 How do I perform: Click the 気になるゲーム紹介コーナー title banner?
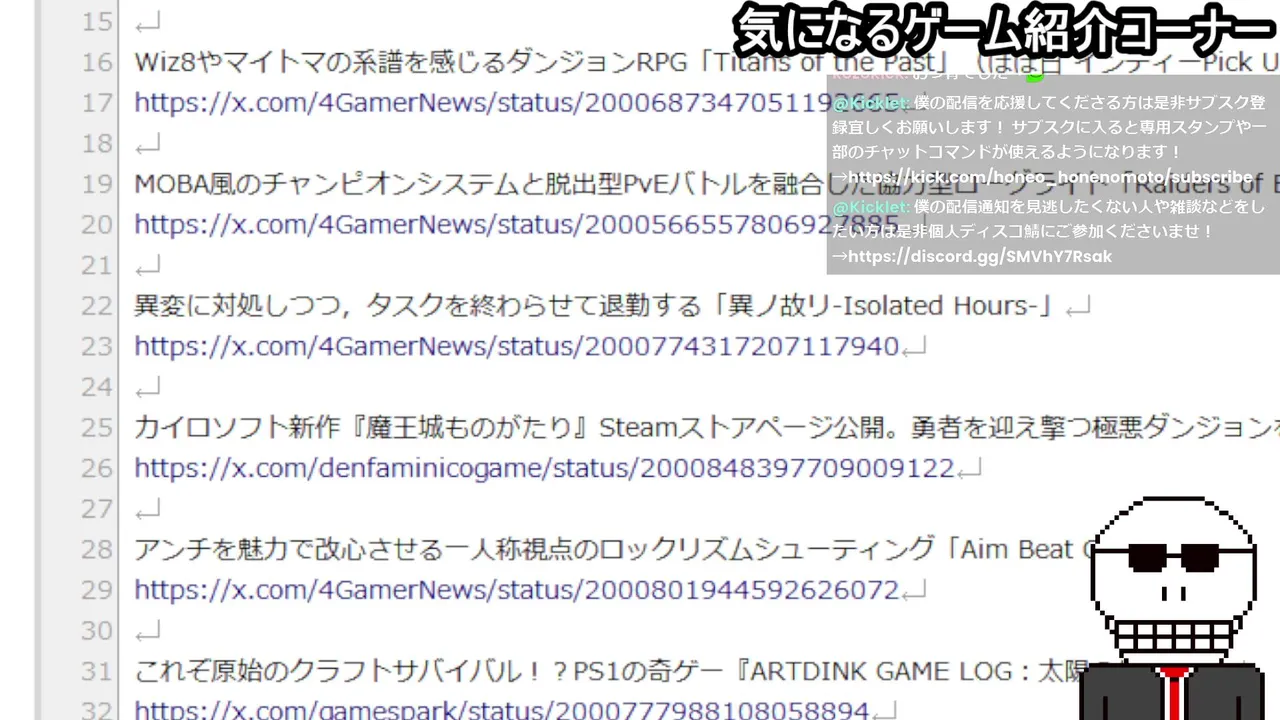(x=1006, y=31)
